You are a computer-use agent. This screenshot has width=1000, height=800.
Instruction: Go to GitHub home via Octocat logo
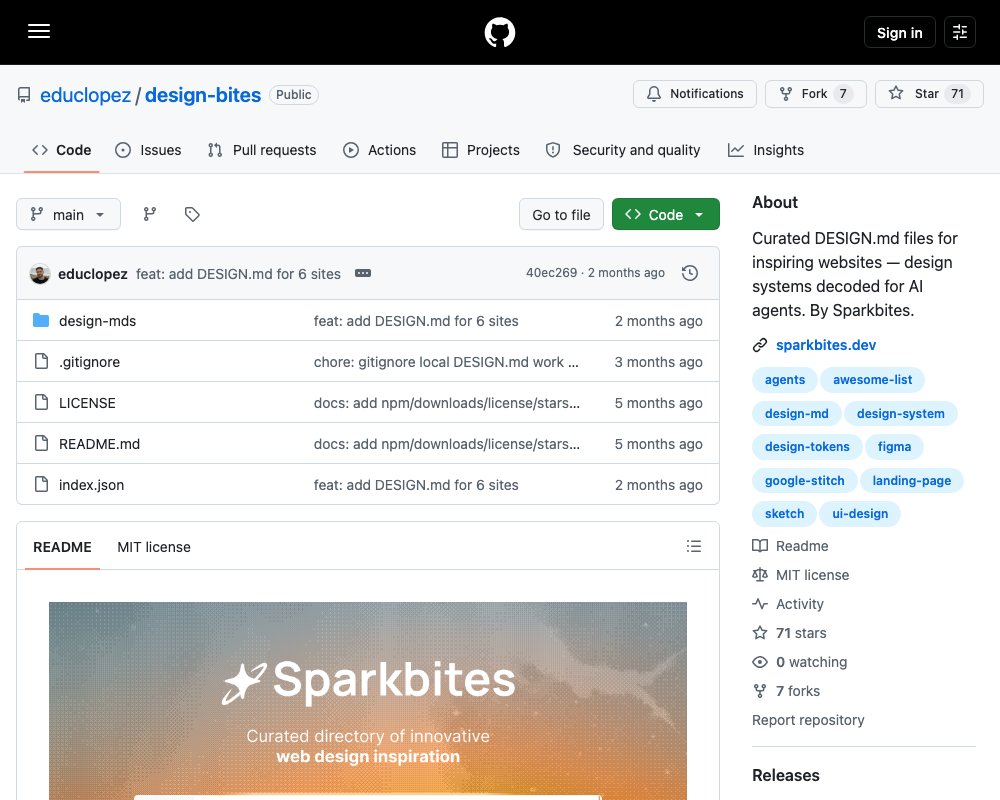pyautogui.click(x=500, y=32)
